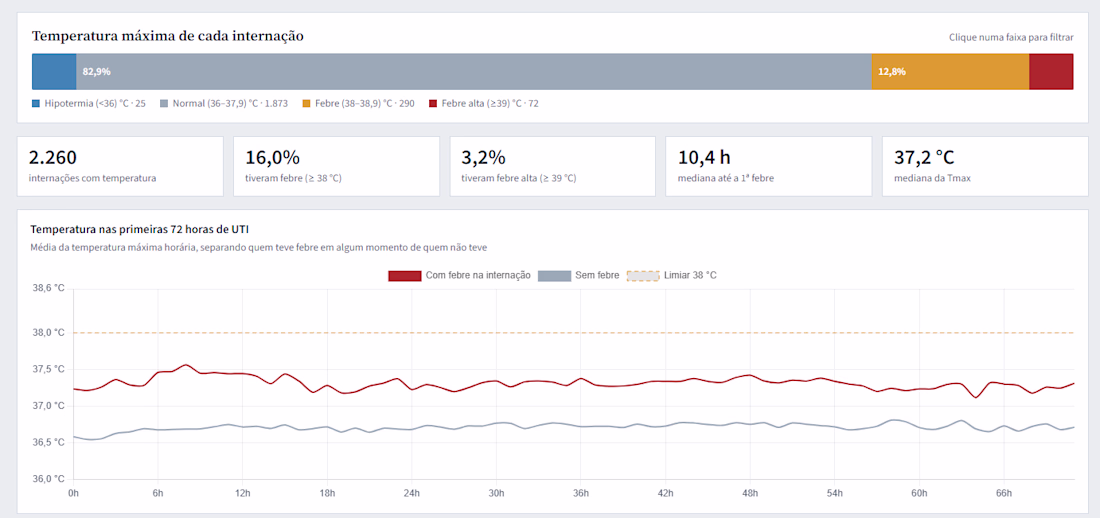Click the '18h' x-axis label
The width and height of the screenshot is (1100, 518).
327,493
